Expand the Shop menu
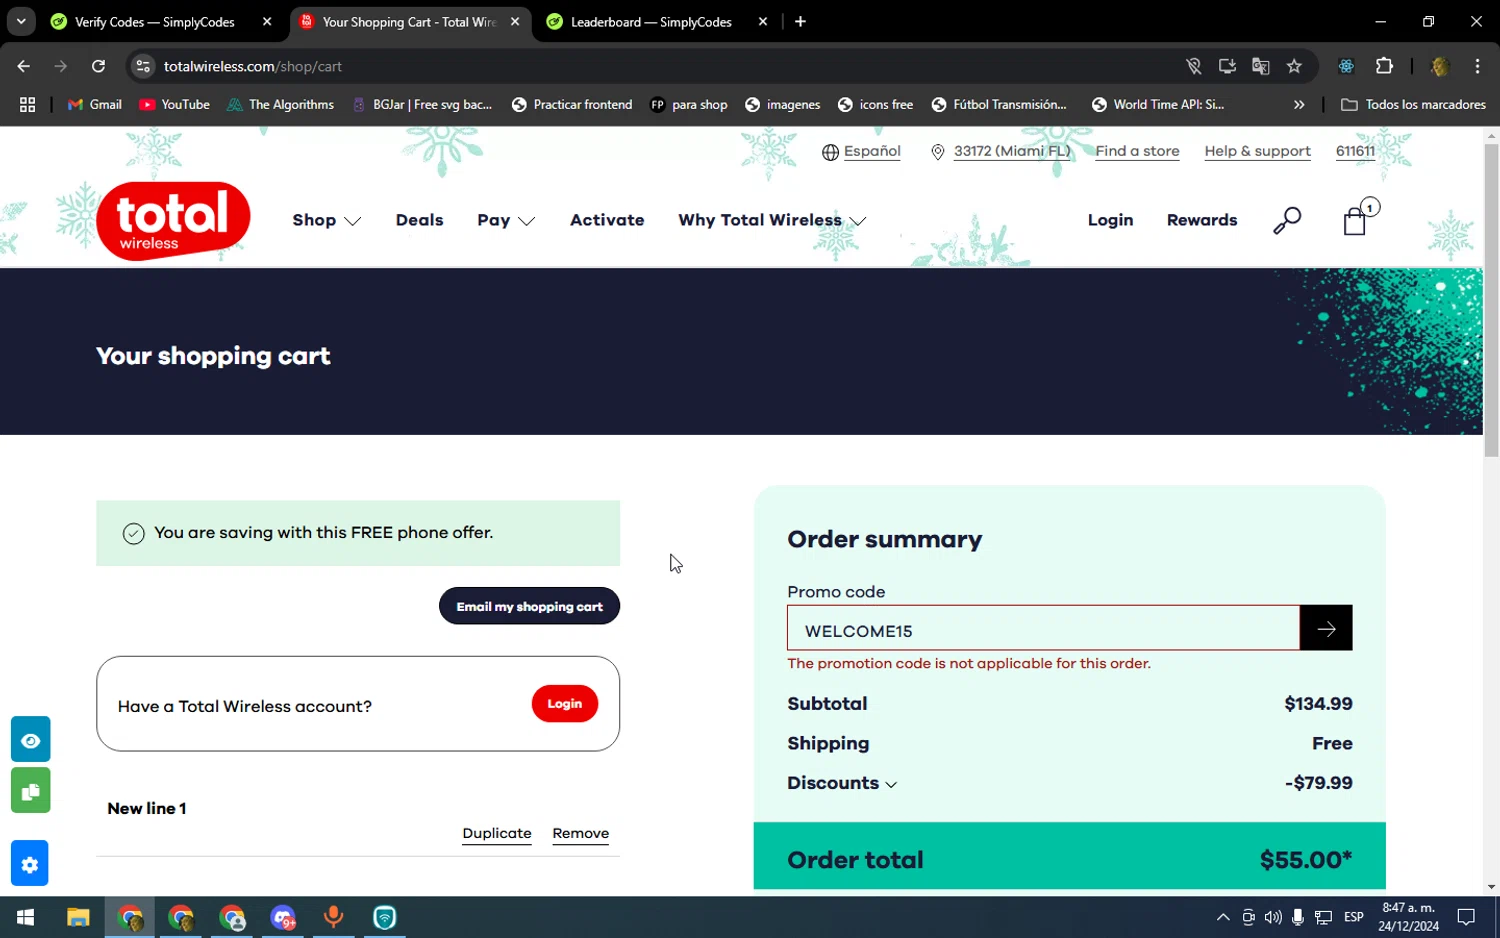Screen dimensions: 1500x938 point(327,220)
